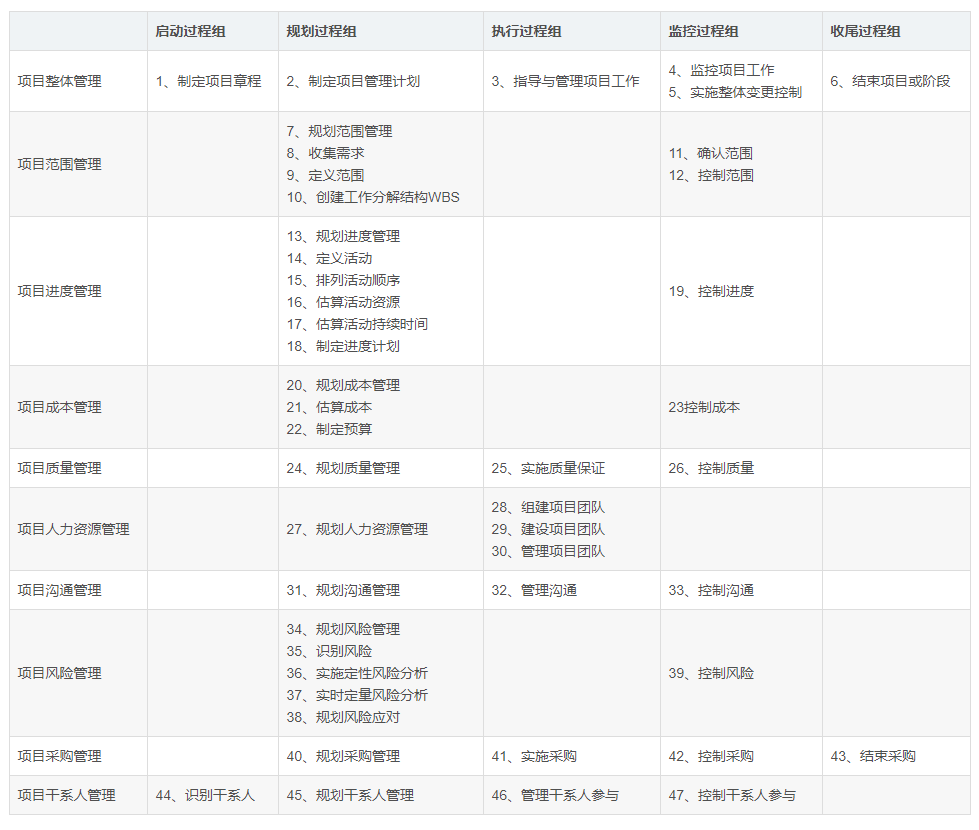This screenshot has height=830, width=979.
Task: Select the 项目风险管理 row label
Action: (59, 673)
